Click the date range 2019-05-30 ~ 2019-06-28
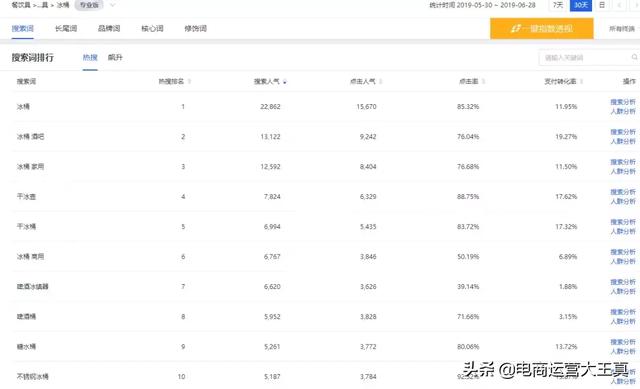This screenshot has height=389, width=640. (496, 5)
